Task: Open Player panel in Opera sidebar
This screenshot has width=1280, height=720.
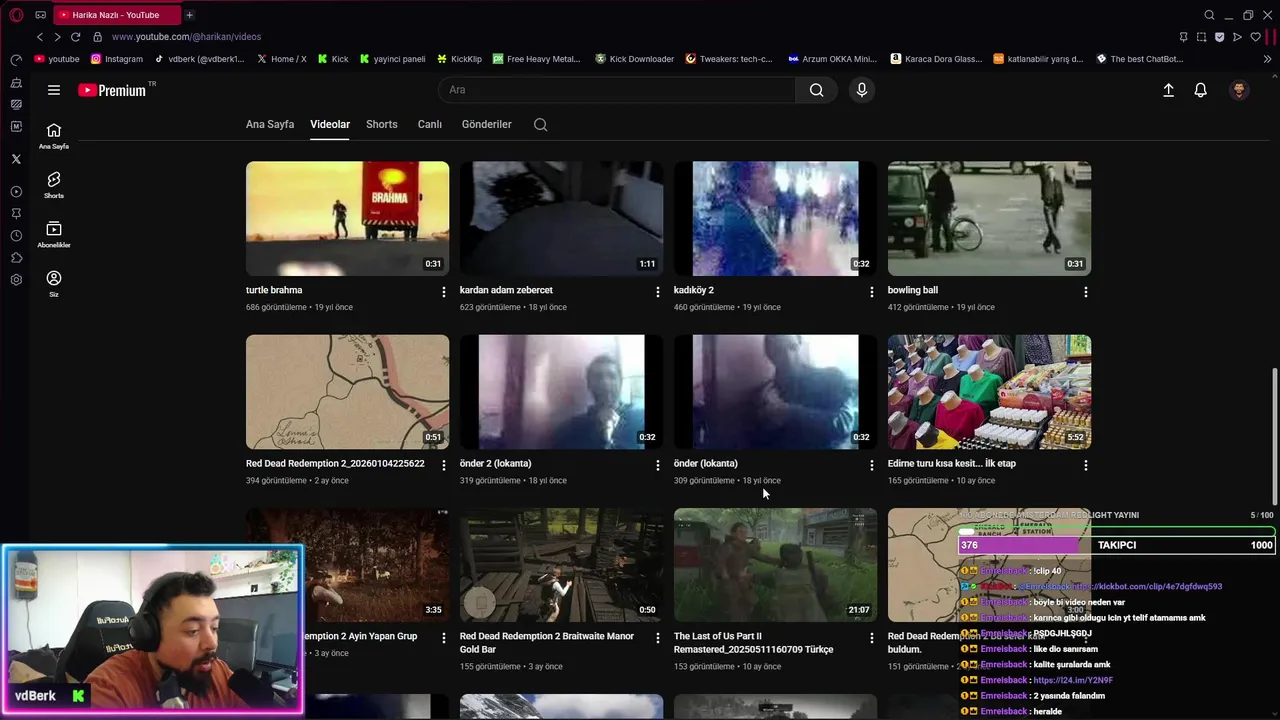Action: tap(16, 191)
